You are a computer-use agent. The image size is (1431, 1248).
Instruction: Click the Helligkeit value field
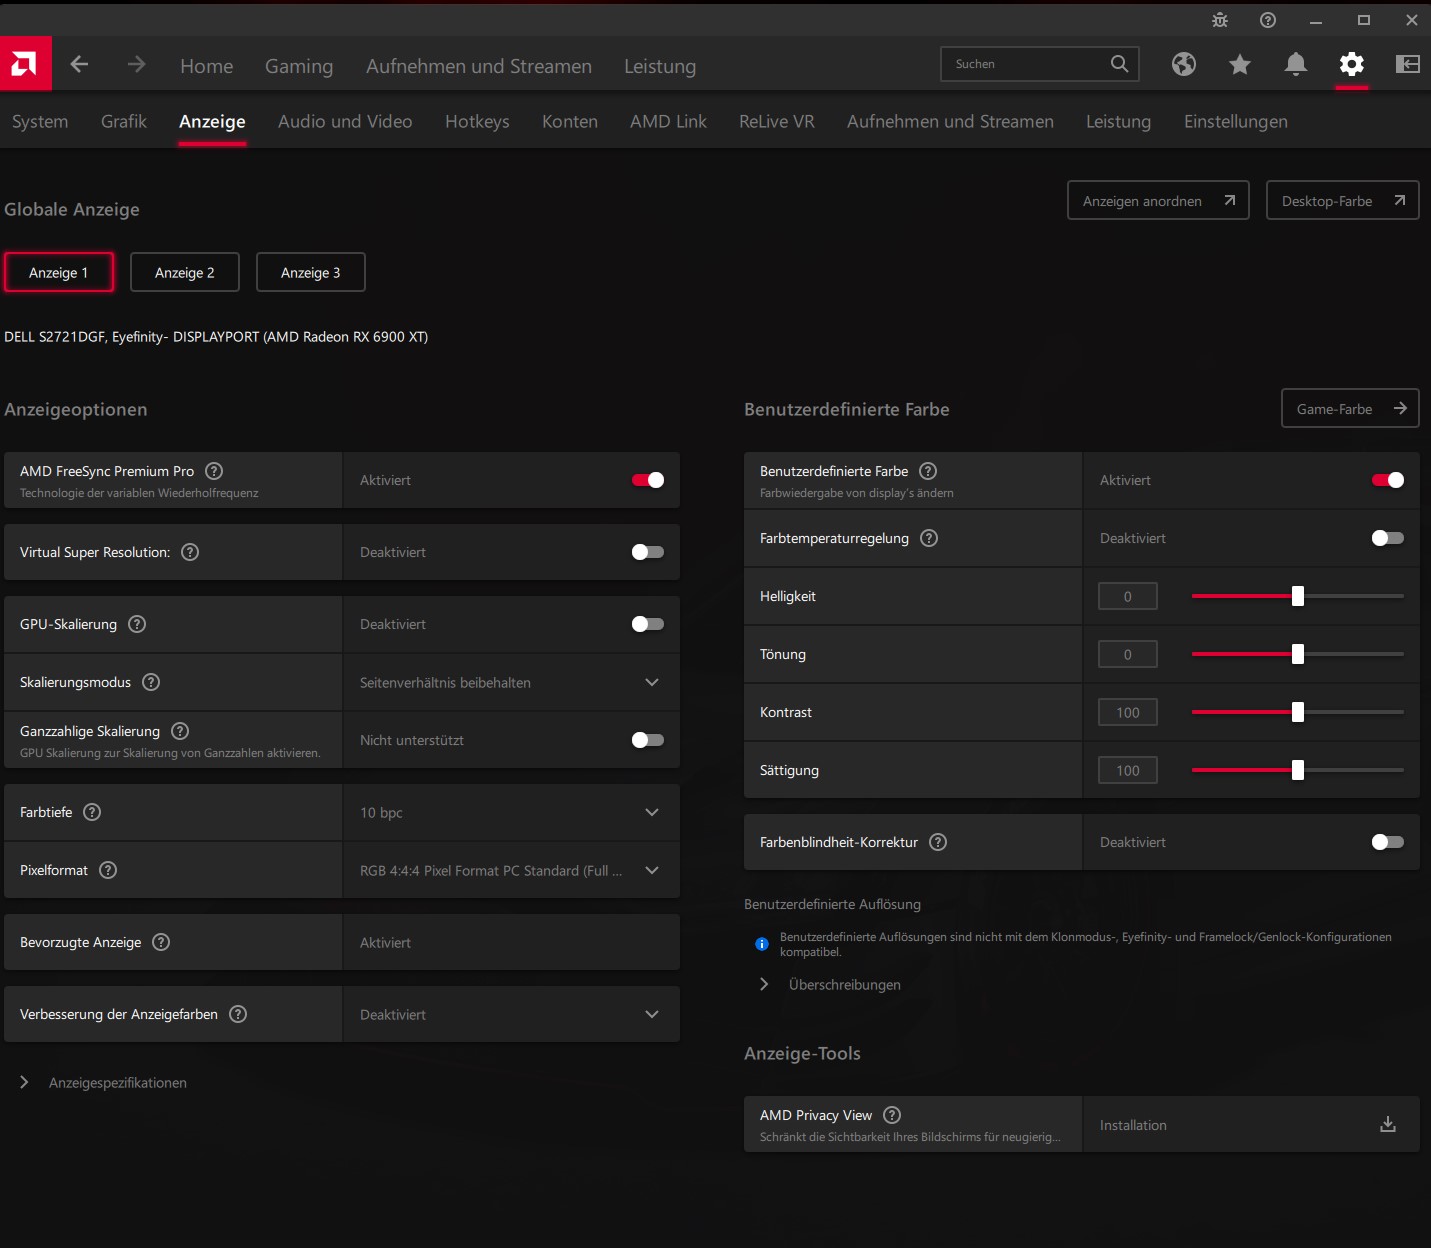[x=1128, y=596]
